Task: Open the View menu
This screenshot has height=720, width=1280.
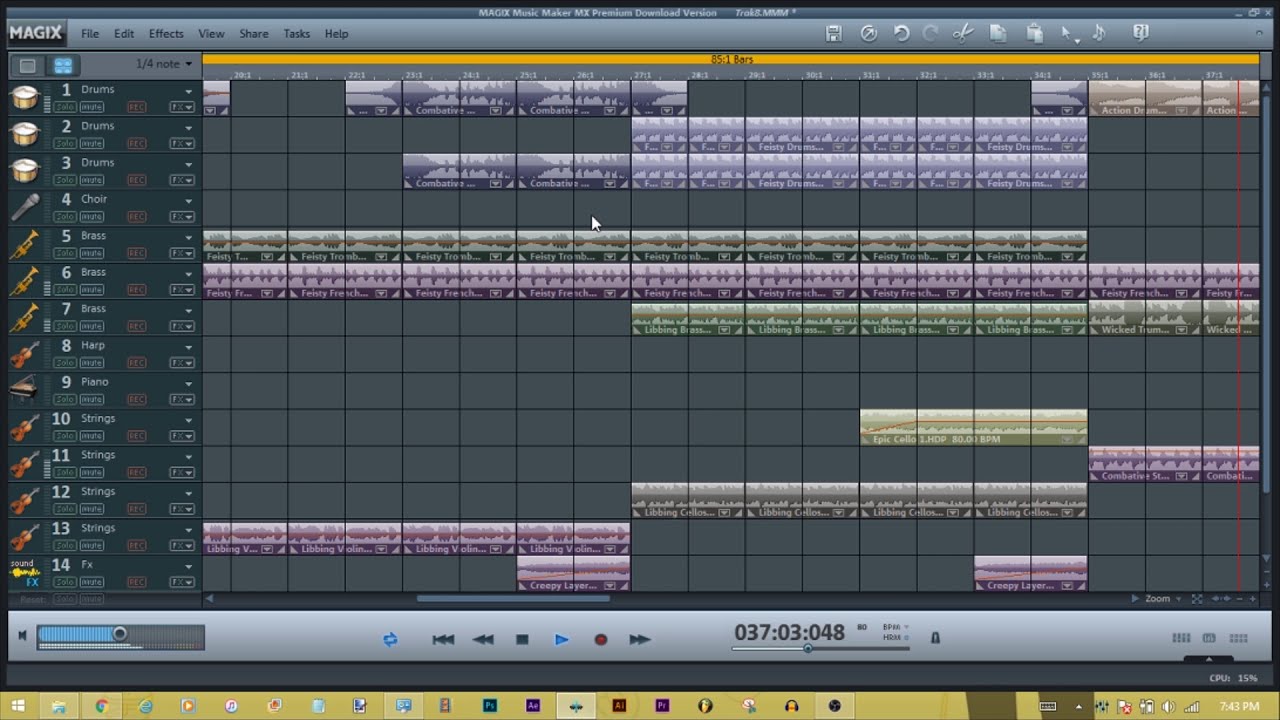Action: pos(211,34)
